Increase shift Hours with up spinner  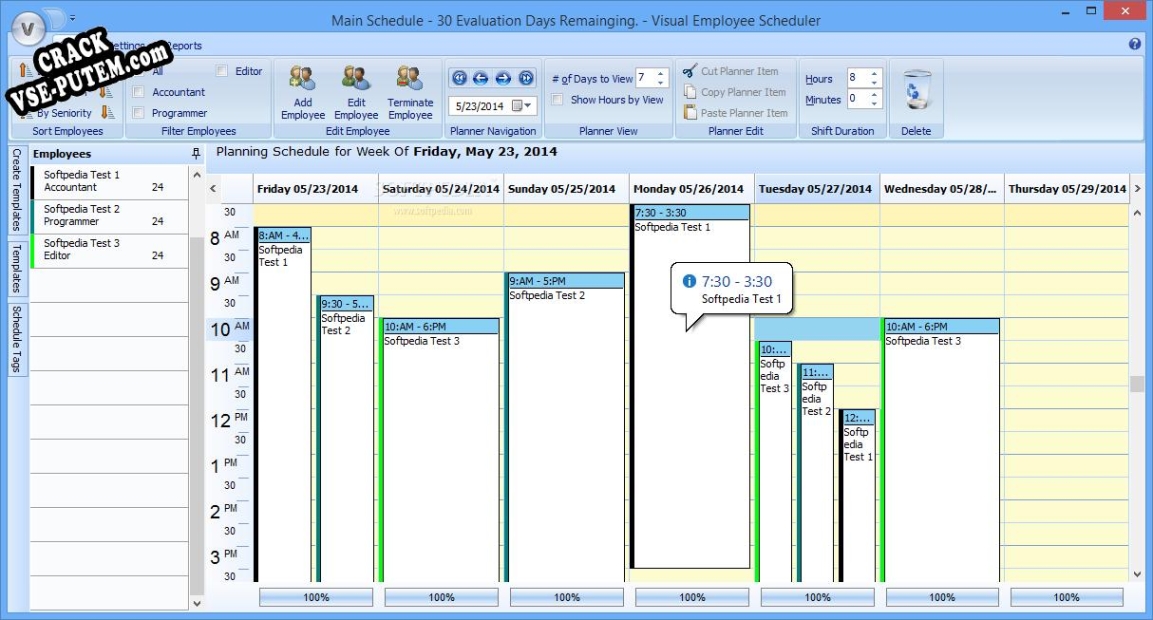(874, 73)
